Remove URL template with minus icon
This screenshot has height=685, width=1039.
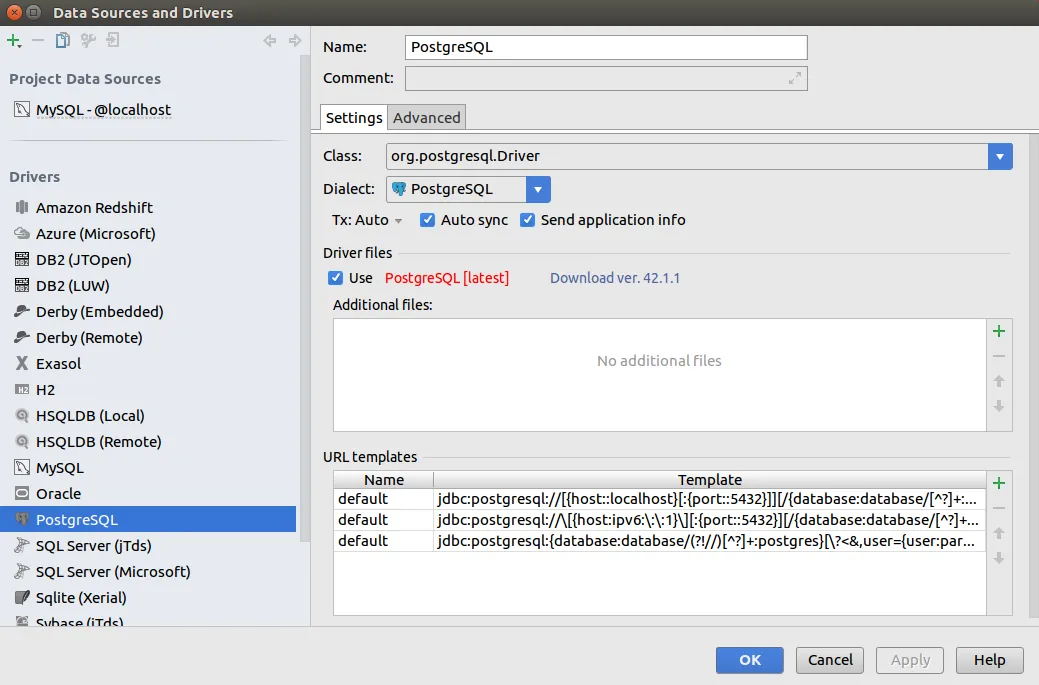click(999, 508)
